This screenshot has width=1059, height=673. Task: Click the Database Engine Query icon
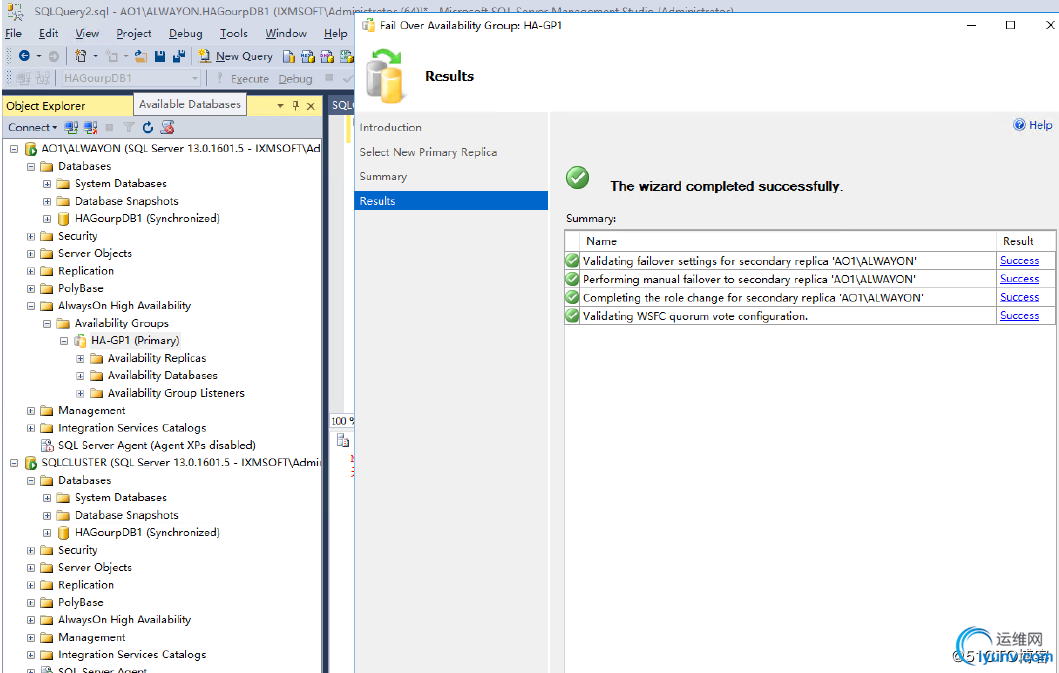click(x=289, y=56)
